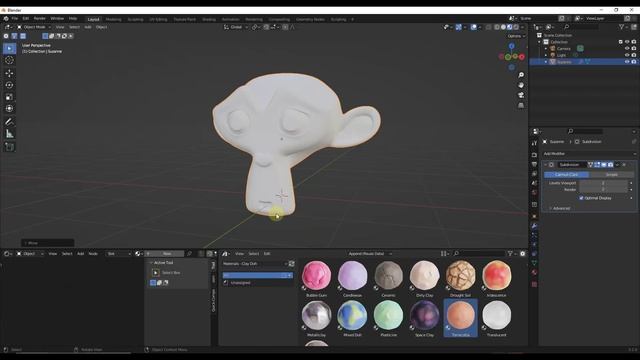Switch to Shading workspace tab
The height and width of the screenshot is (360, 640).
[x=209, y=19]
